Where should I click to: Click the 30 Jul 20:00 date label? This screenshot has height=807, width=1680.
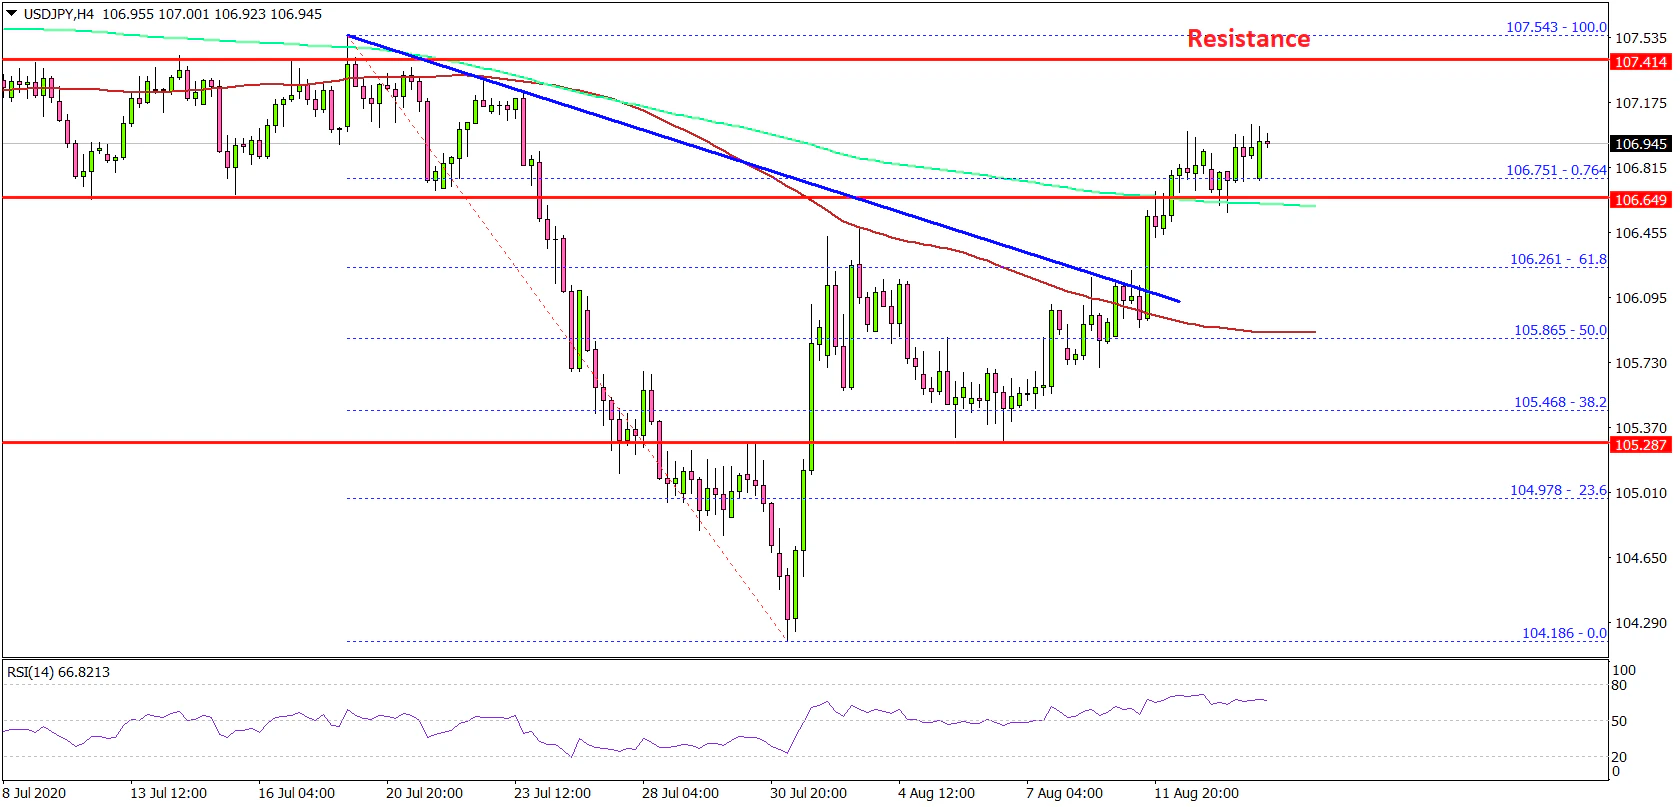(808, 793)
